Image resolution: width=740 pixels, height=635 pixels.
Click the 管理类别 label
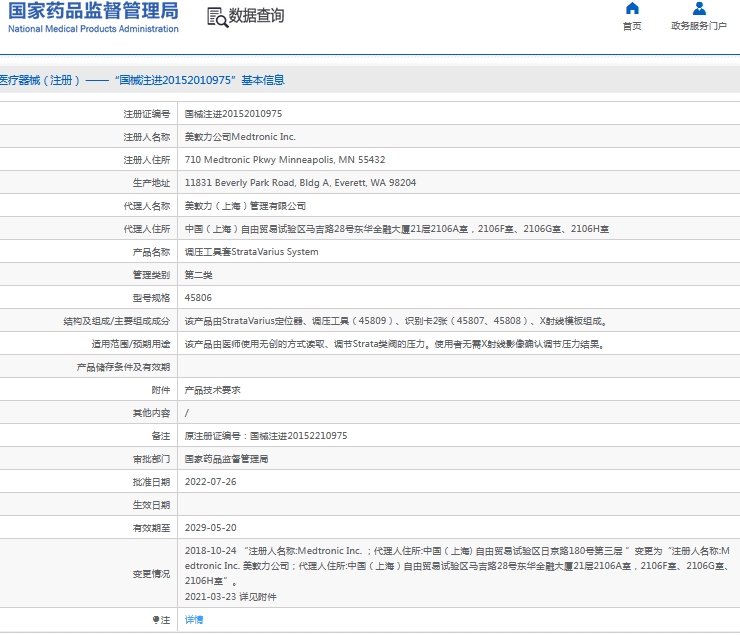click(151, 275)
